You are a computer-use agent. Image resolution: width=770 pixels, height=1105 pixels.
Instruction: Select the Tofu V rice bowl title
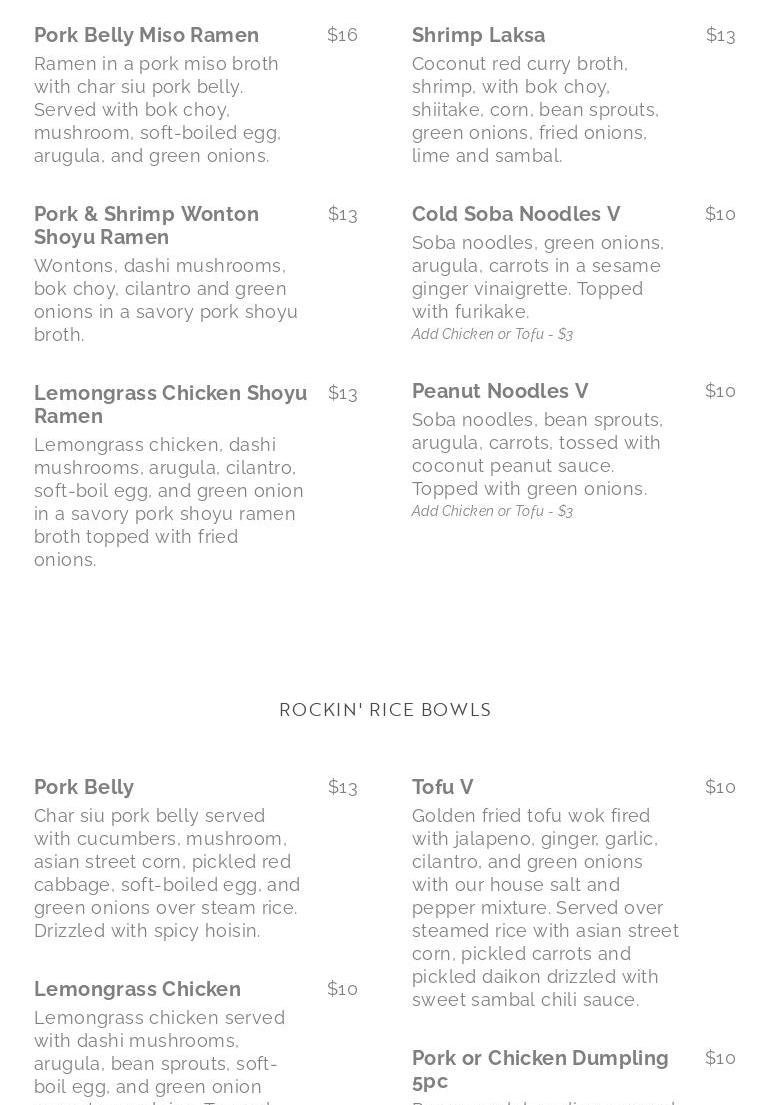442,788
